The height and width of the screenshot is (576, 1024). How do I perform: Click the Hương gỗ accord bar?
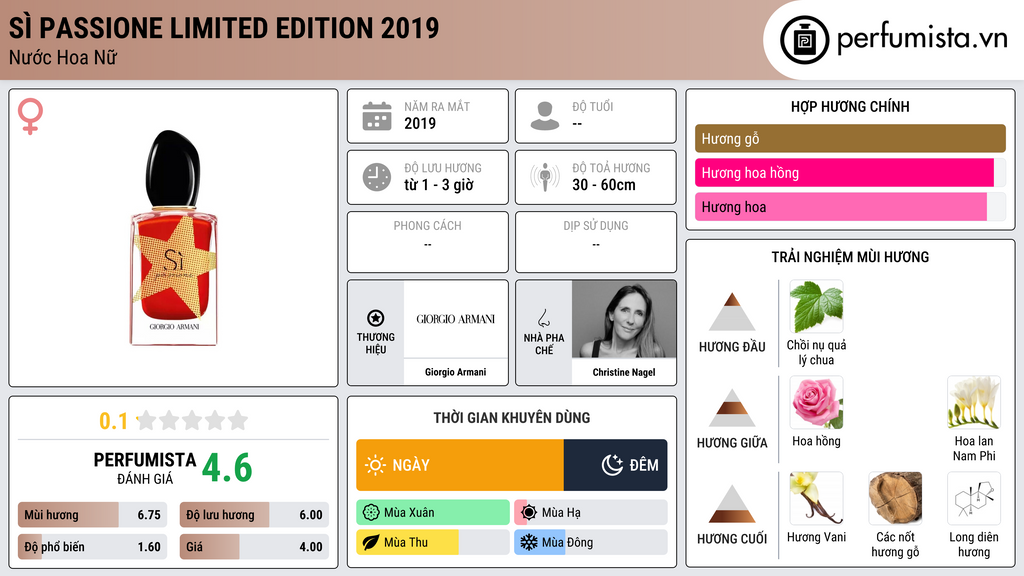click(x=850, y=139)
